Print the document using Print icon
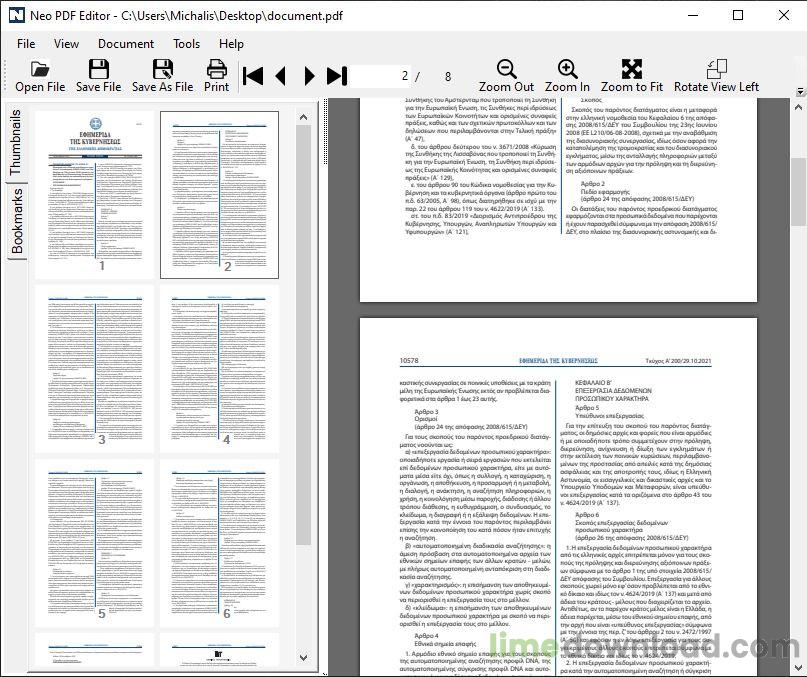The height and width of the screenshot is (677, 807). click(217, 76)
